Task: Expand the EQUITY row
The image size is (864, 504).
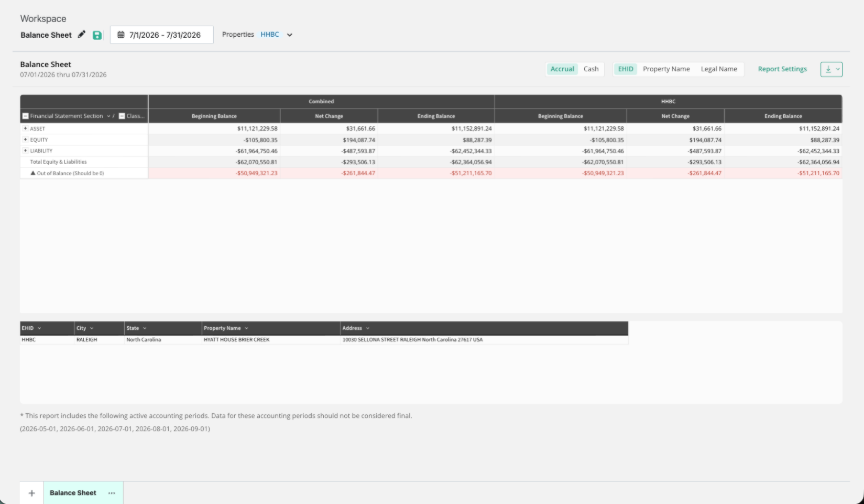Action: pyautogui.click(x=25, y=139)
